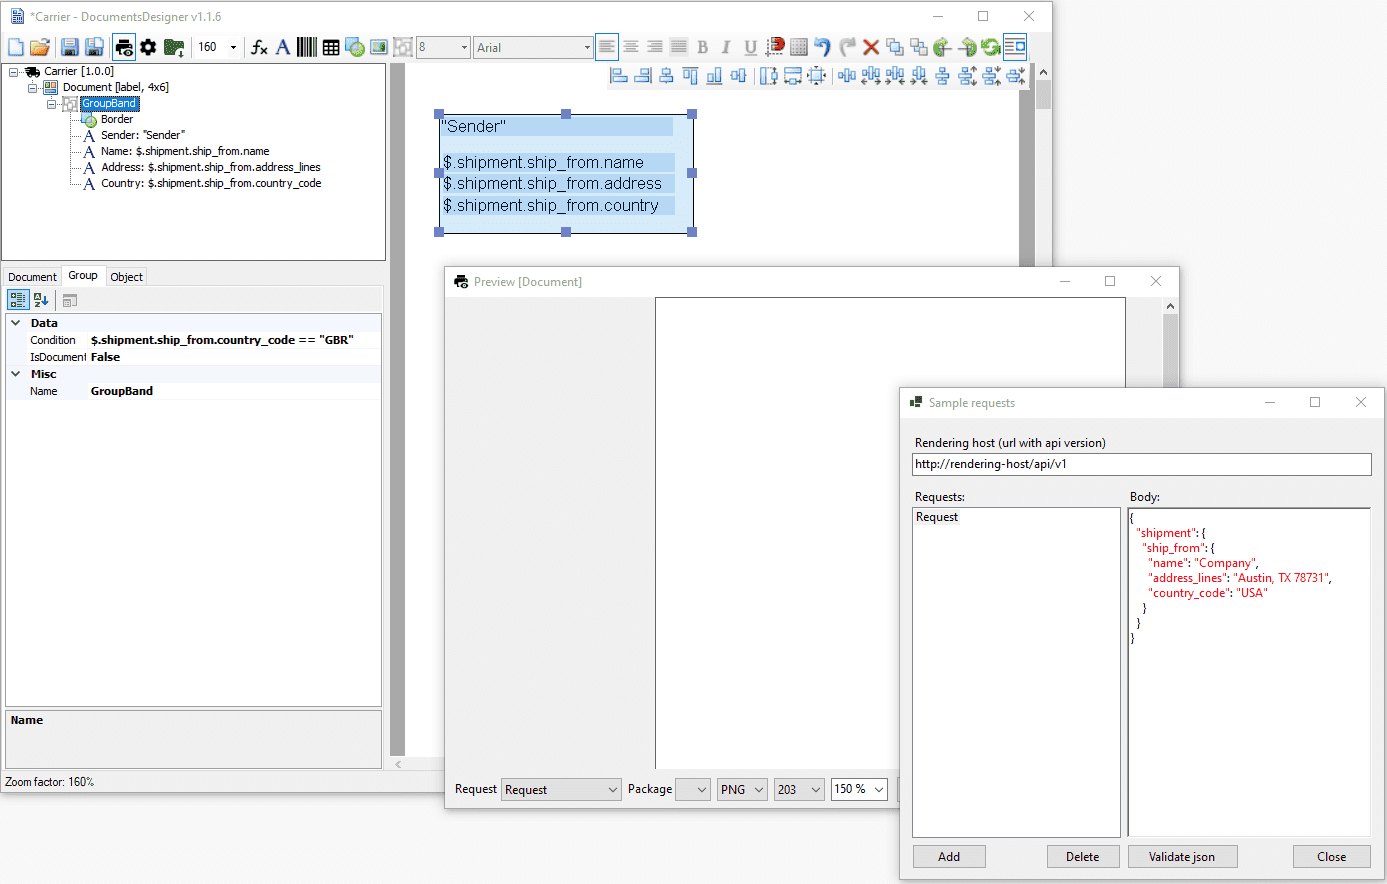
Task: Click the Add button in Sample requests
Action: [949, 857]
